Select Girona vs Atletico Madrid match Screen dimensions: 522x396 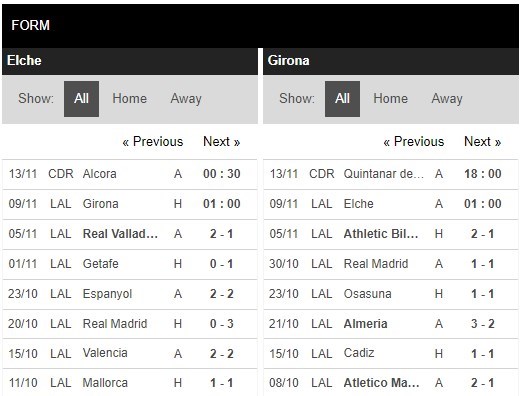coord(391,383)
